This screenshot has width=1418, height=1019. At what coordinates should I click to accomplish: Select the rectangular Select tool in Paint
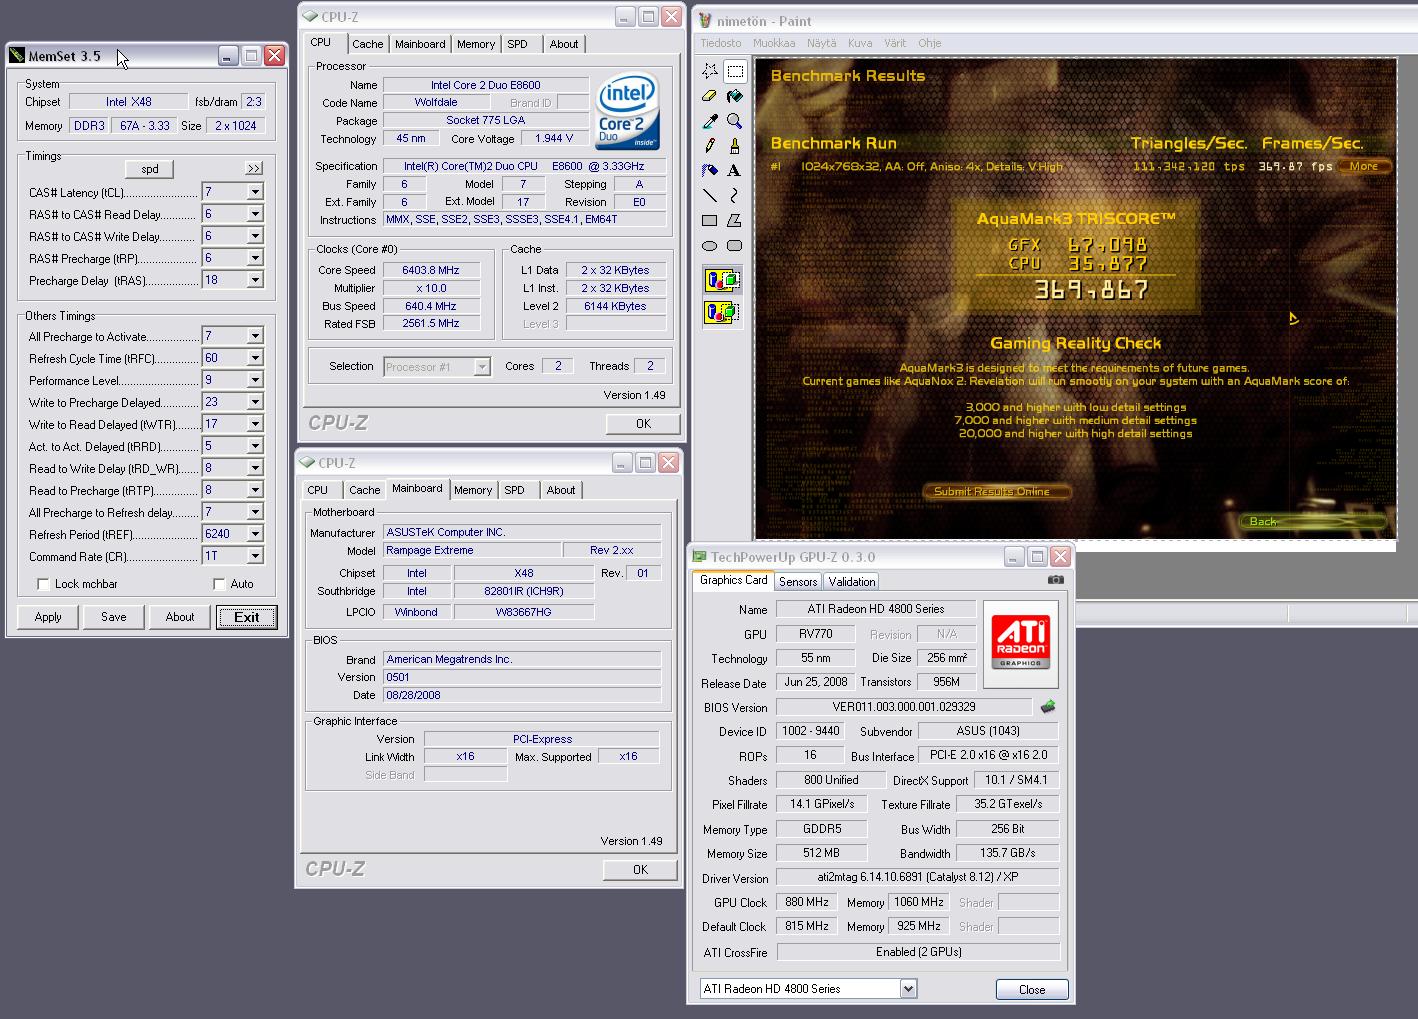point(735,71)
